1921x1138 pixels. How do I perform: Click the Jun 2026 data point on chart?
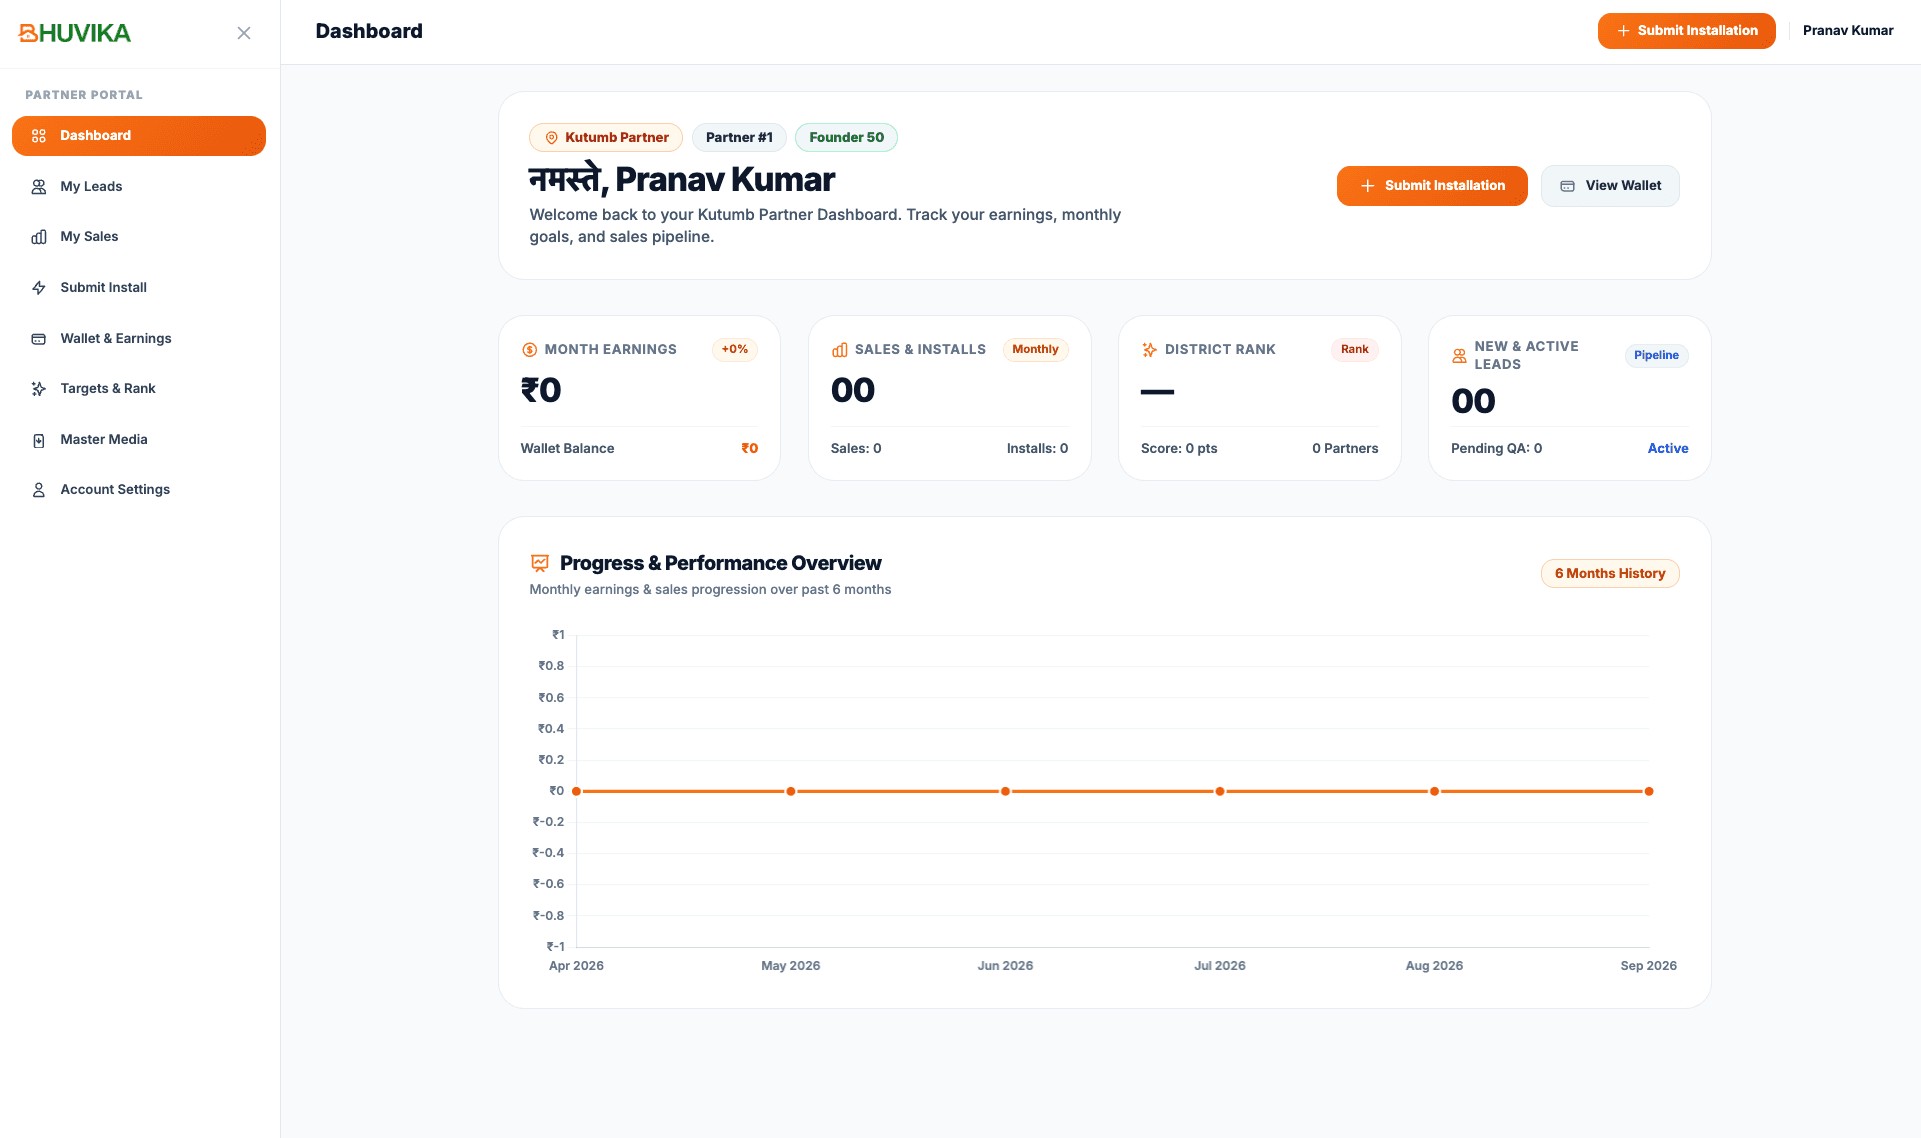tap(1005, 792)
